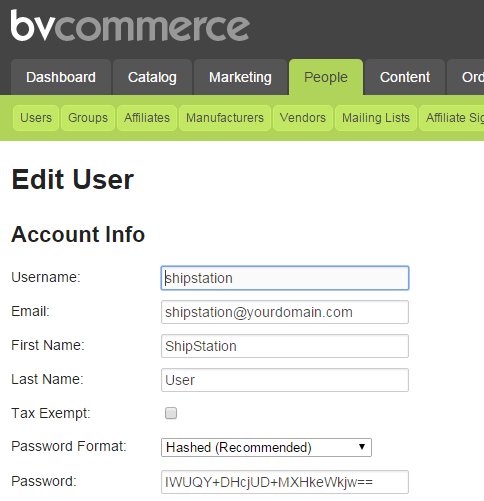The image size is (484, 501).
Task: Open the Dashboard tab
Action: click(61, 77)
